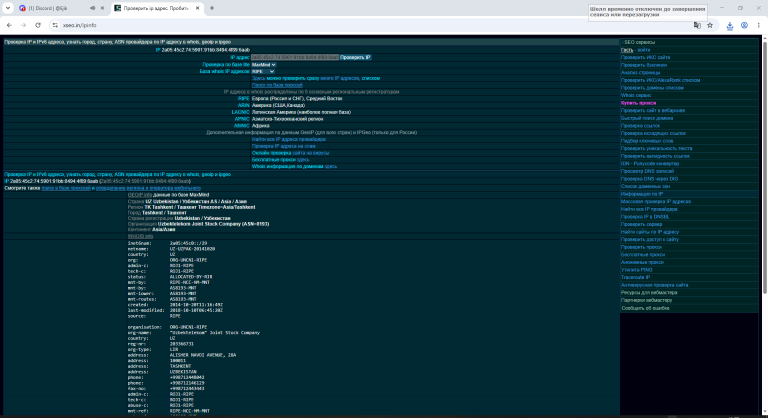Open Найти сайты по IP адресу link
This screenshot has width=768, height=418.
point(649,232)
